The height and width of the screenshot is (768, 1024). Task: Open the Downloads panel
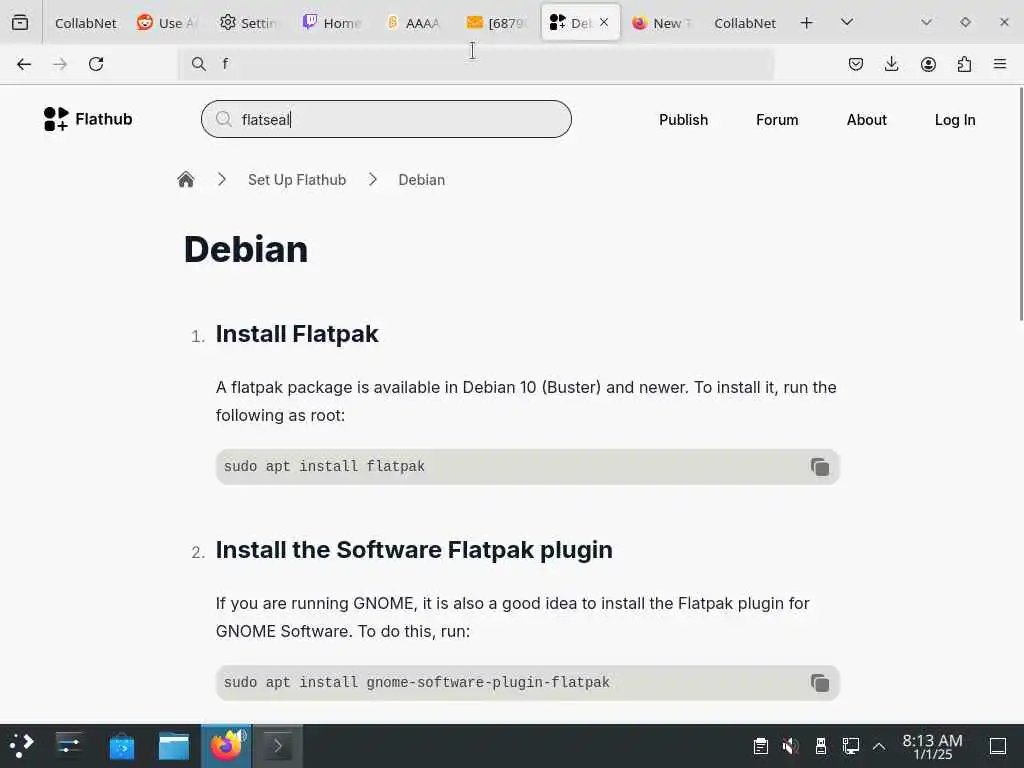tap(891, 64)
